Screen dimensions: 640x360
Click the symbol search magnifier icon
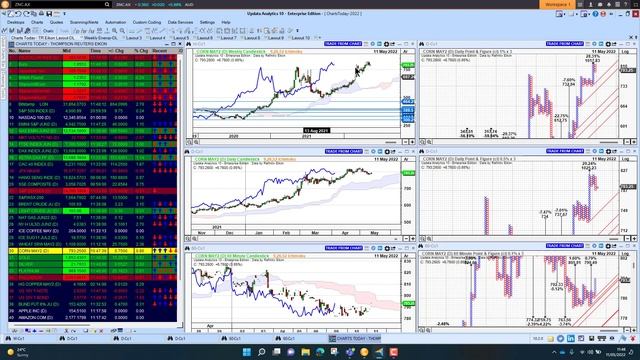[x=107, y=4]
